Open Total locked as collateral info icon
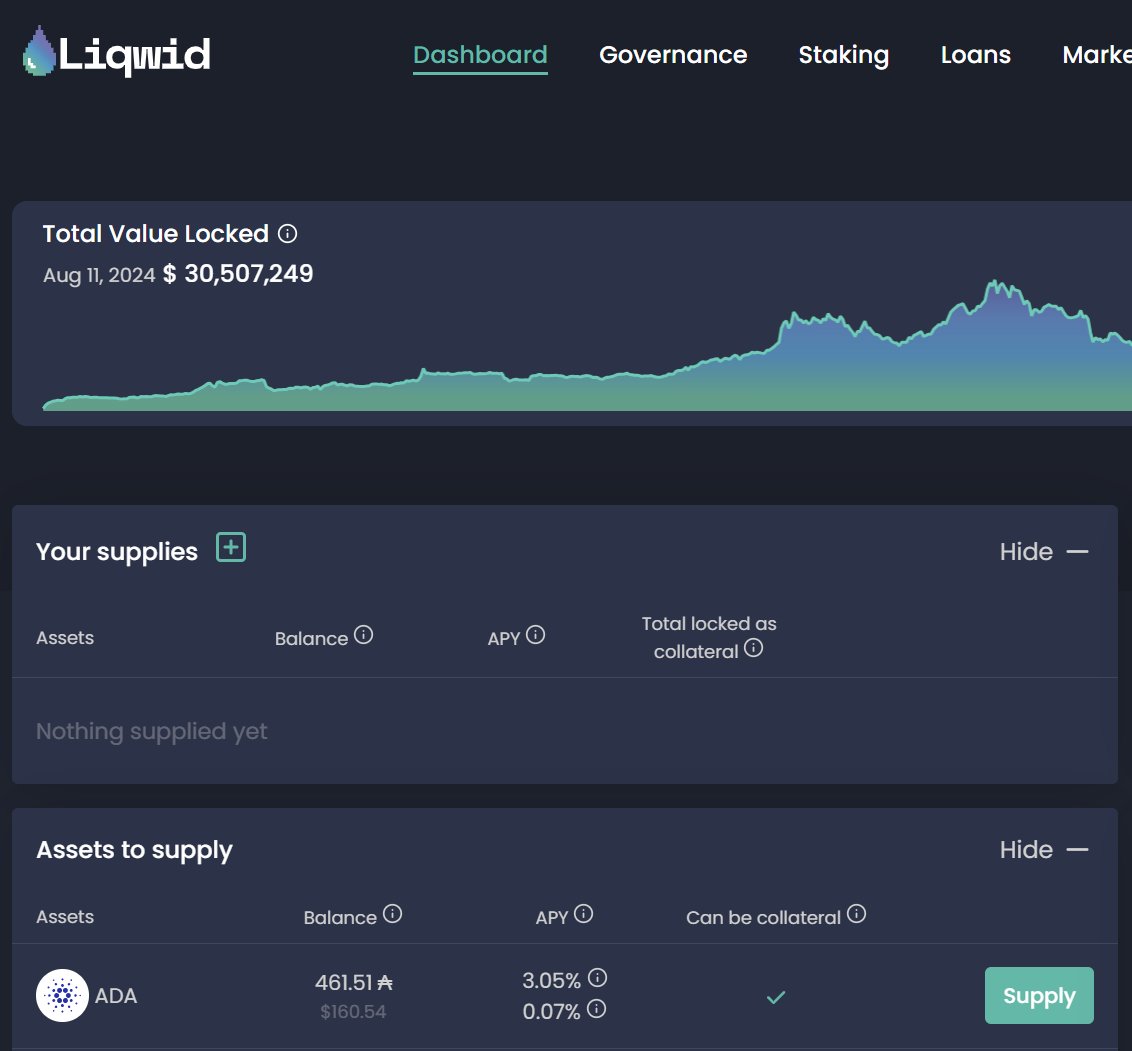 click(753, 647)
